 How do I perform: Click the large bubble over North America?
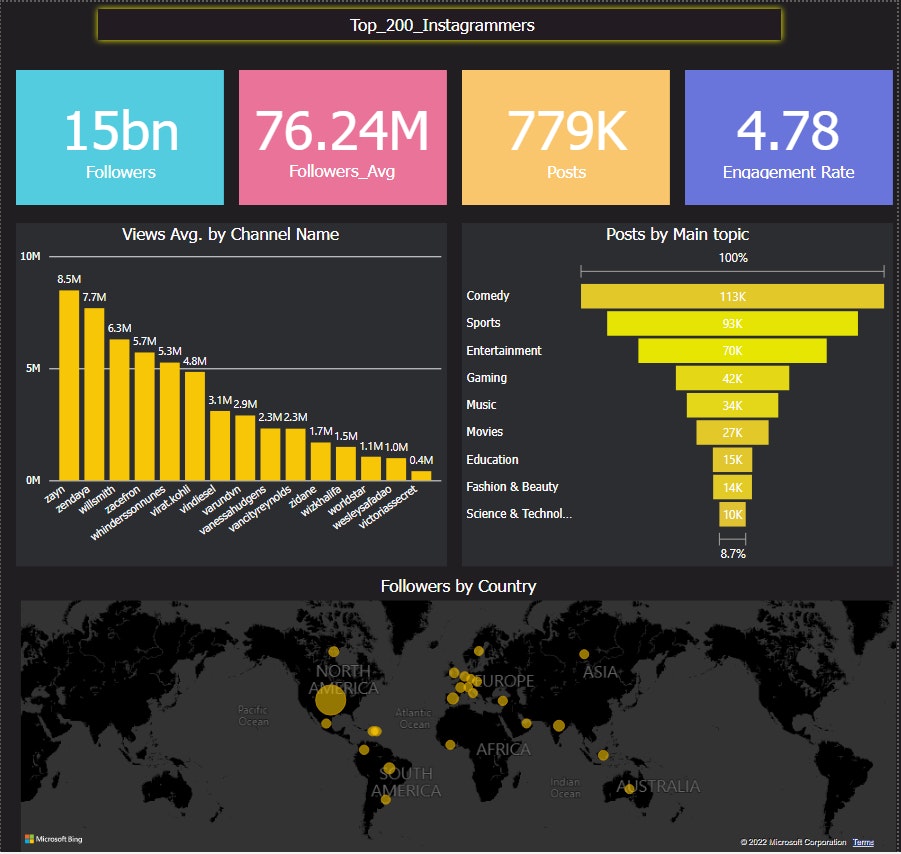(330, 702)
